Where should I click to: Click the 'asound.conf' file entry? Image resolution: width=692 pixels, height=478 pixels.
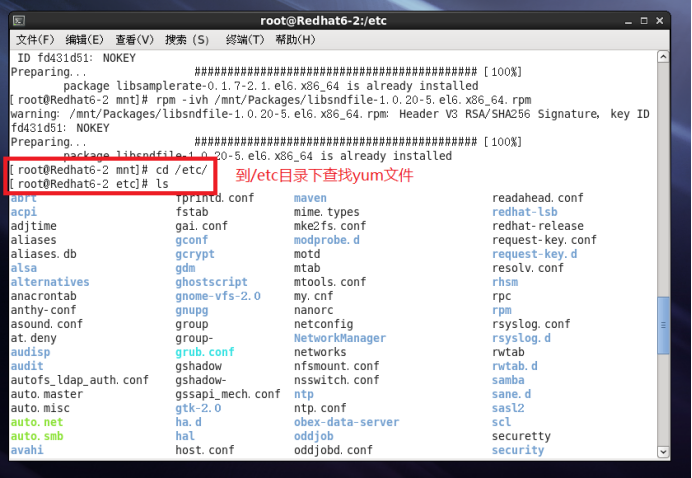coord(47,324)
